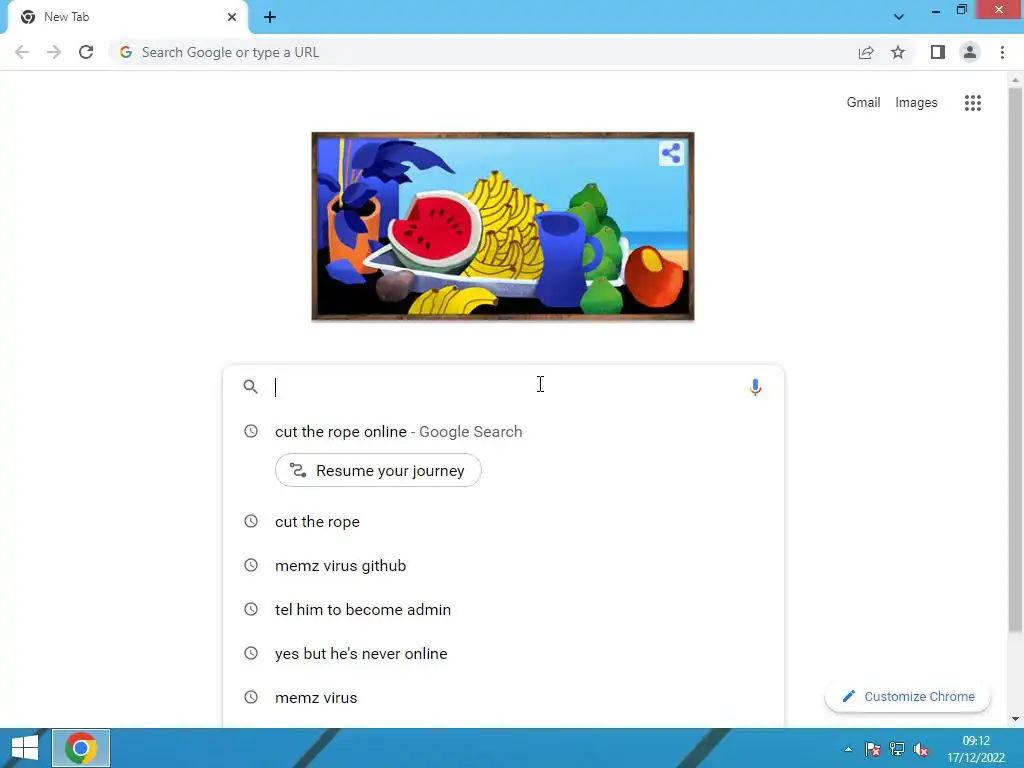Open Images link
This screenshot has height=768, width=1024.
(x=916, y=103)
